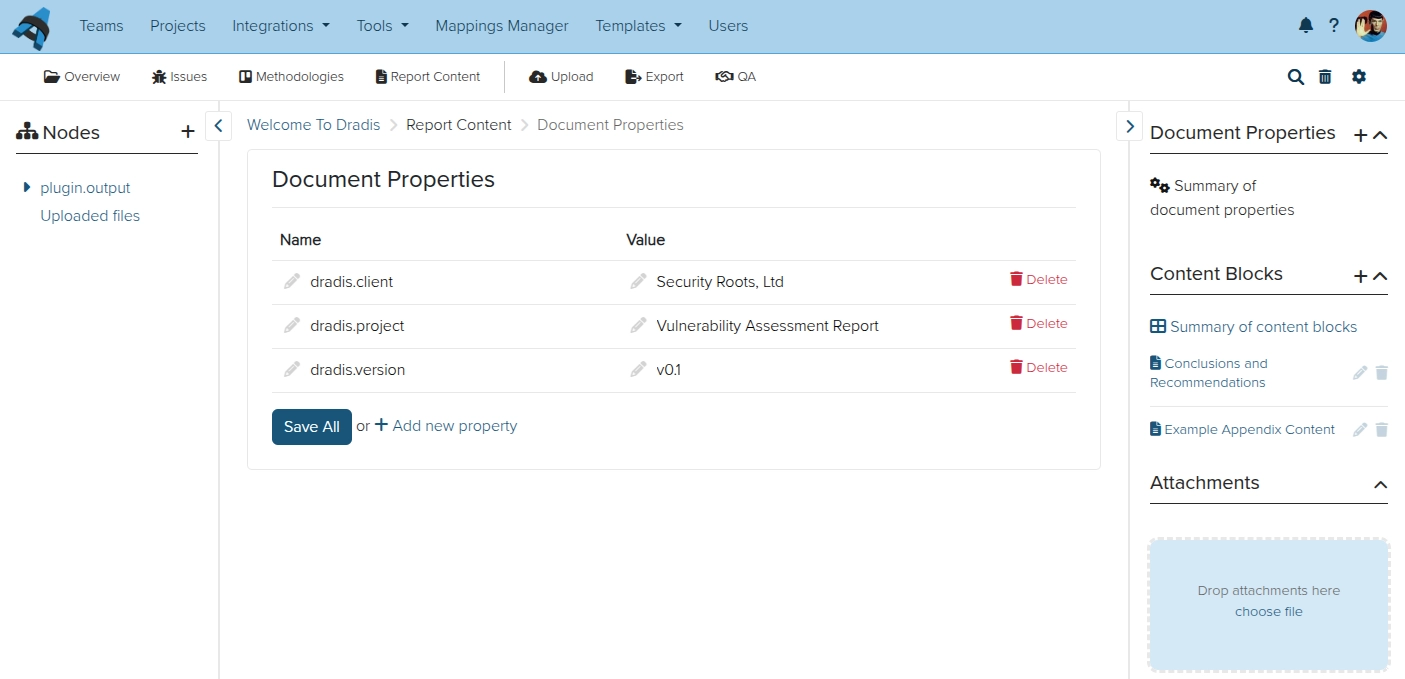
Task: Open the Upload tool
Action: click(x=561, y=77)
